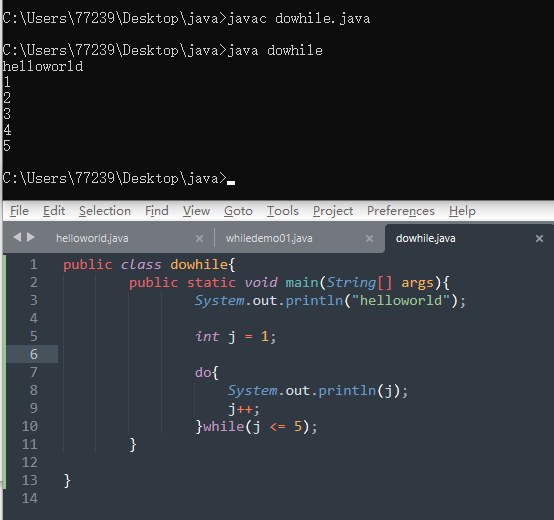554x520 pixels.
Task: Click the terminal prompt cursor line
Action: [119, 178]
